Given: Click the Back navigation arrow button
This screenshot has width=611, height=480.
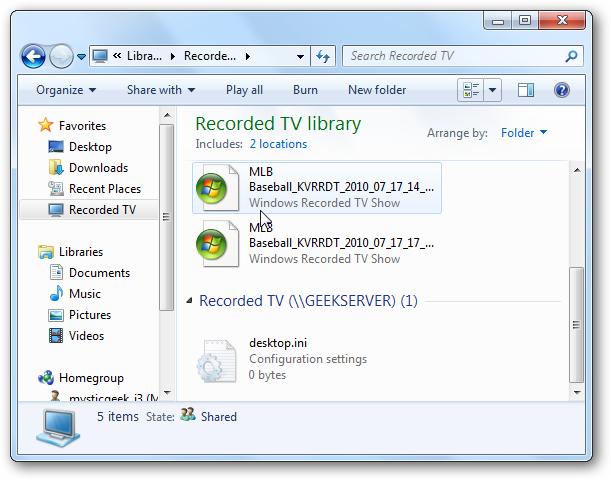Looking at the screenshot, I should 33,57.
